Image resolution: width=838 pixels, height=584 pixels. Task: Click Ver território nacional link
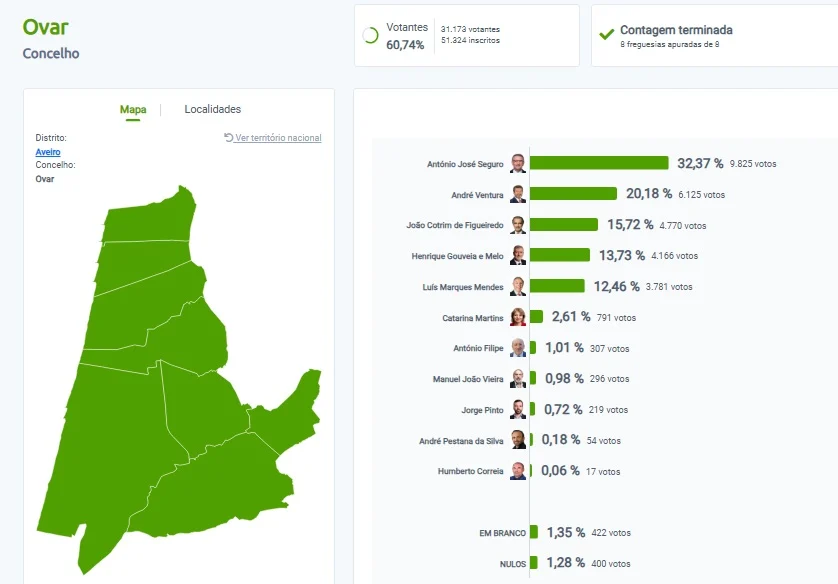[x=278, y=138]
